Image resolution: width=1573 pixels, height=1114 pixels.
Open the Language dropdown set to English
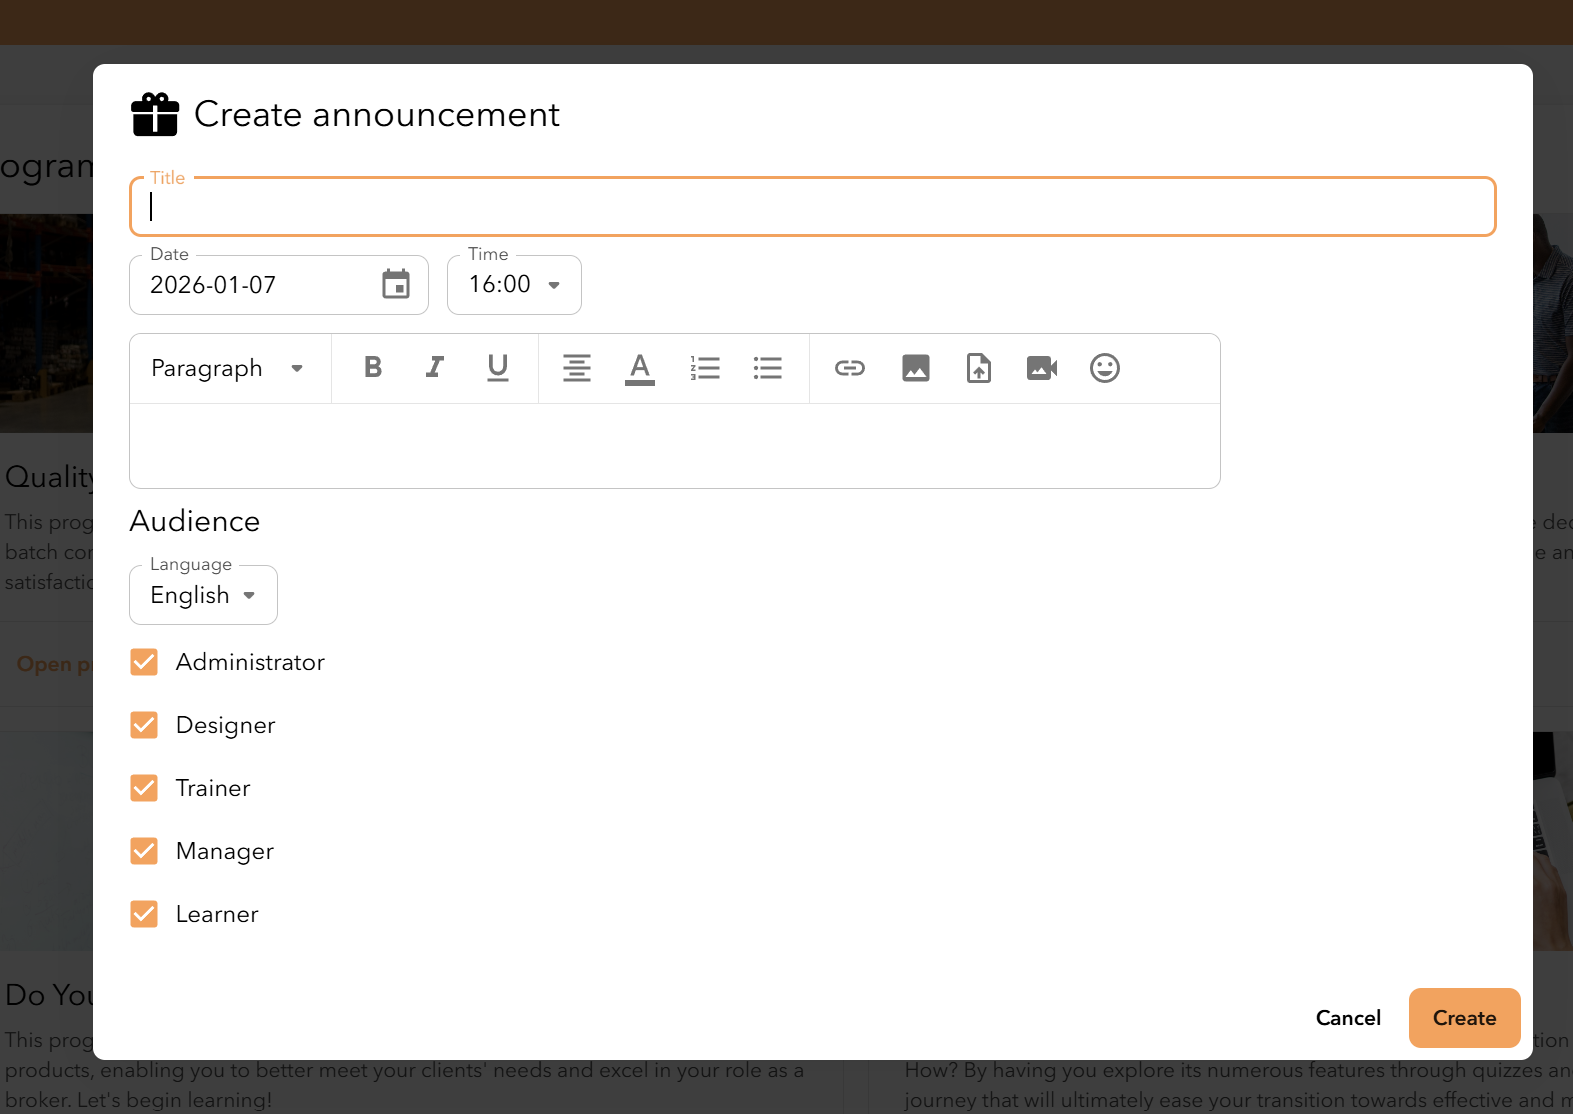tap(203, 595)
